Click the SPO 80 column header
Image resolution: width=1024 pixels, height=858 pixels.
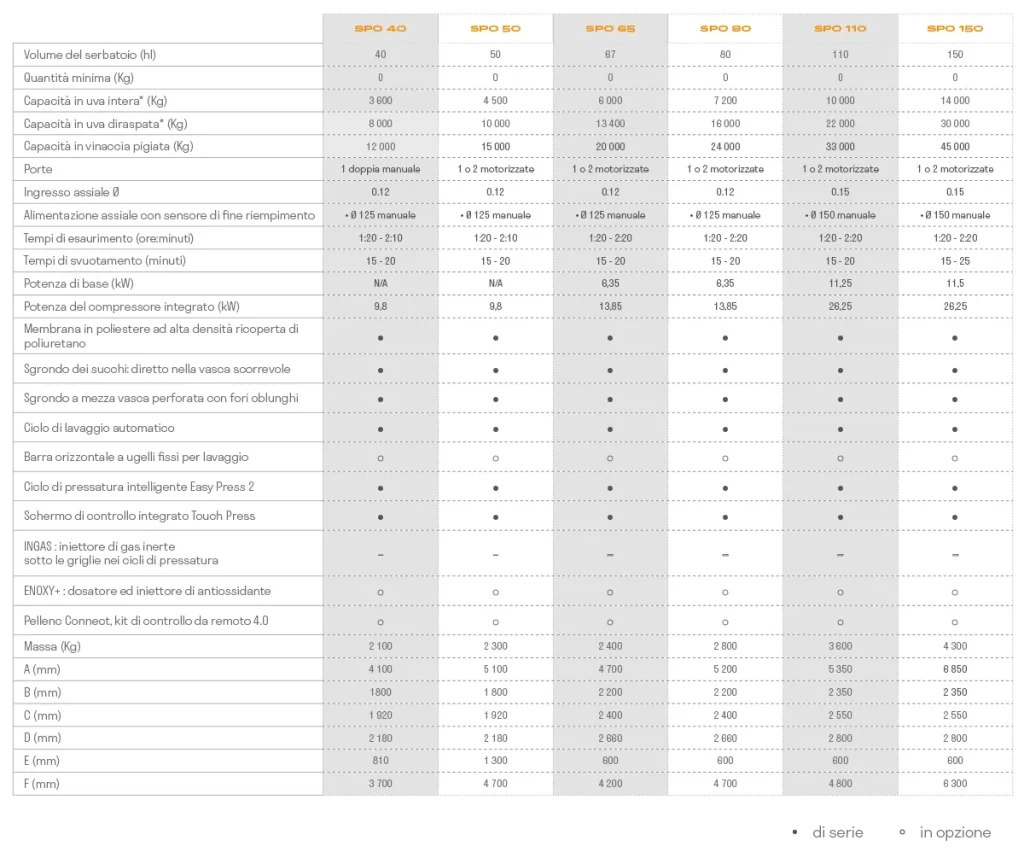[x=725, y=29]
